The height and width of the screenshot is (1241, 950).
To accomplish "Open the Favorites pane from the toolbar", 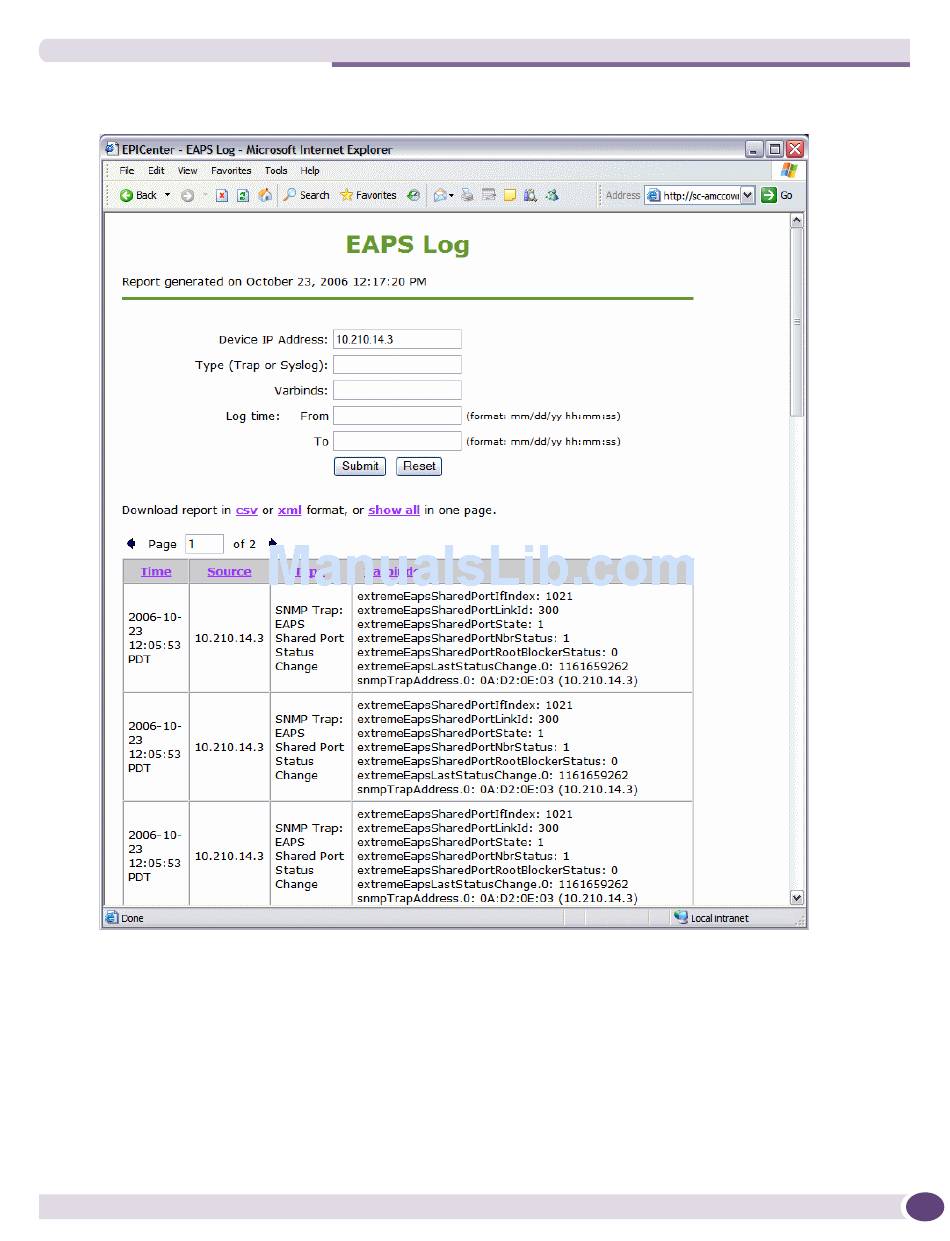I will tap(368, 196).
